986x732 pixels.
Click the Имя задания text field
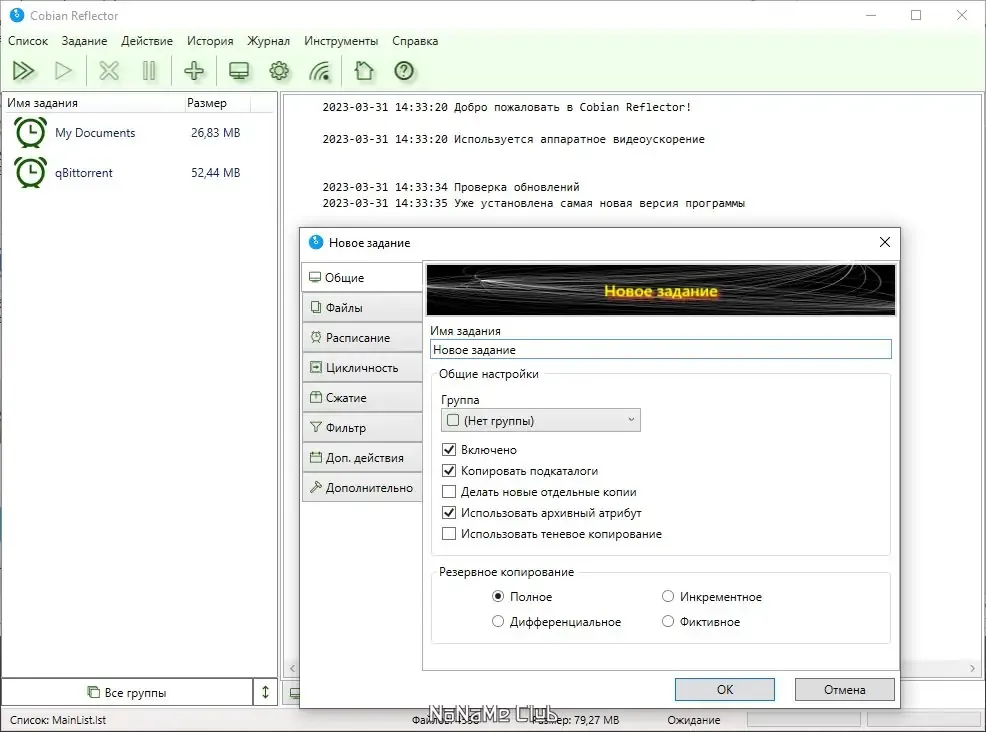[660, 350]
